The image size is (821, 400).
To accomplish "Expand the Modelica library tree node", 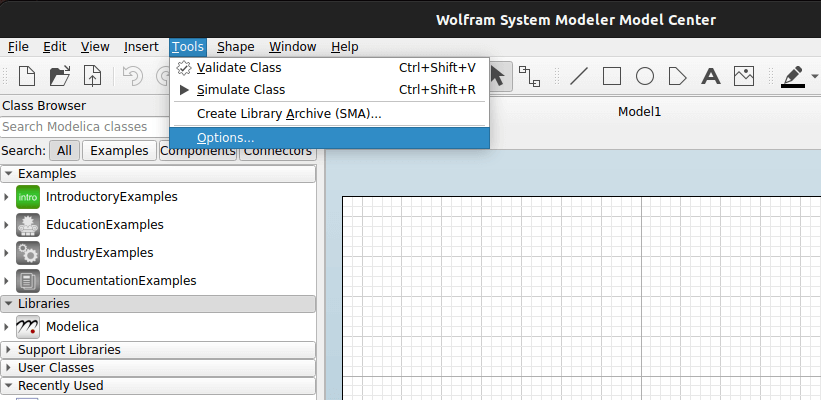I will (x=6, y=327).
